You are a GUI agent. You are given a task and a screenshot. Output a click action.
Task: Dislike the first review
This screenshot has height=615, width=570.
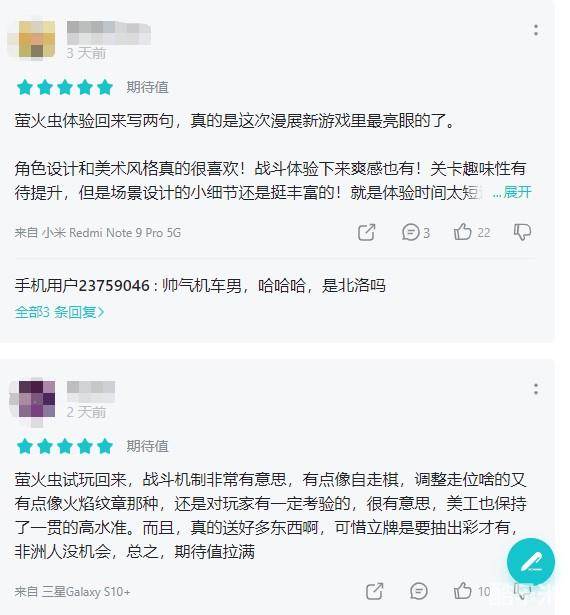[x=522, y=232]
